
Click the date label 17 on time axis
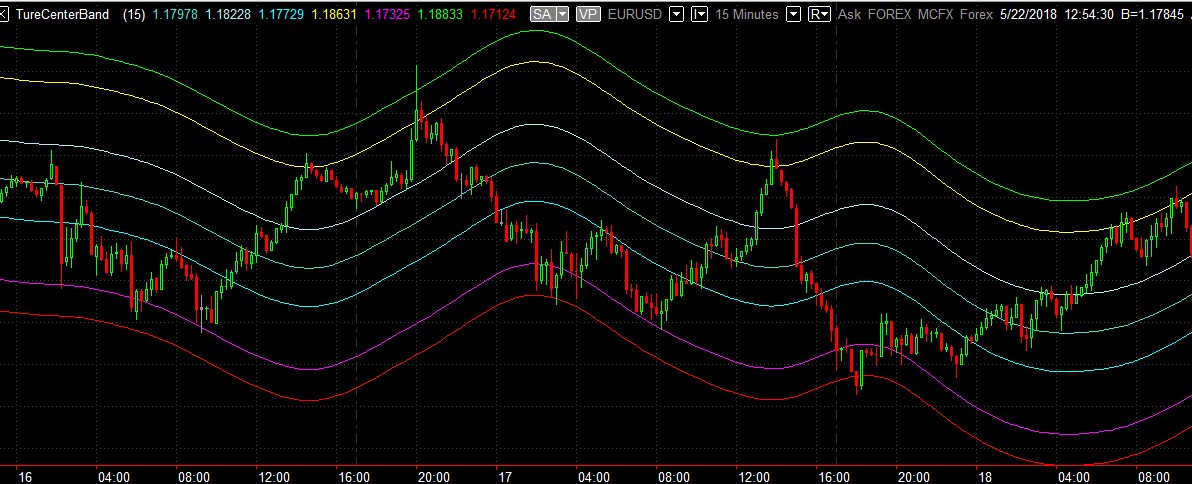[504, 477]
